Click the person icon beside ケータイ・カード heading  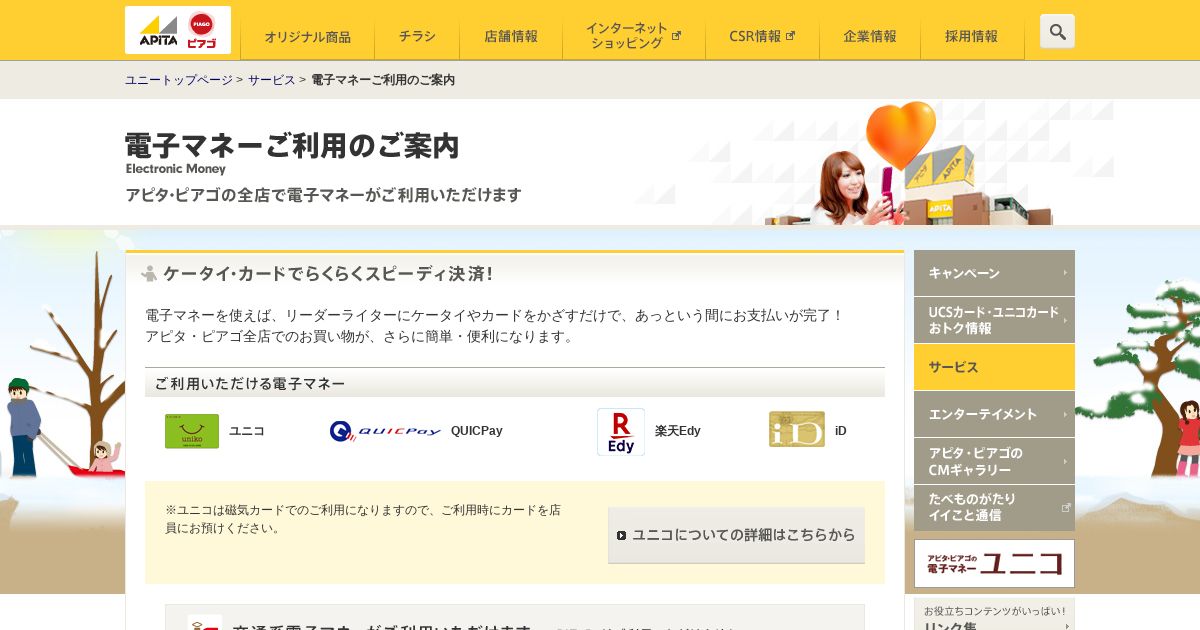pyautogui.click(x=150, y=273)
